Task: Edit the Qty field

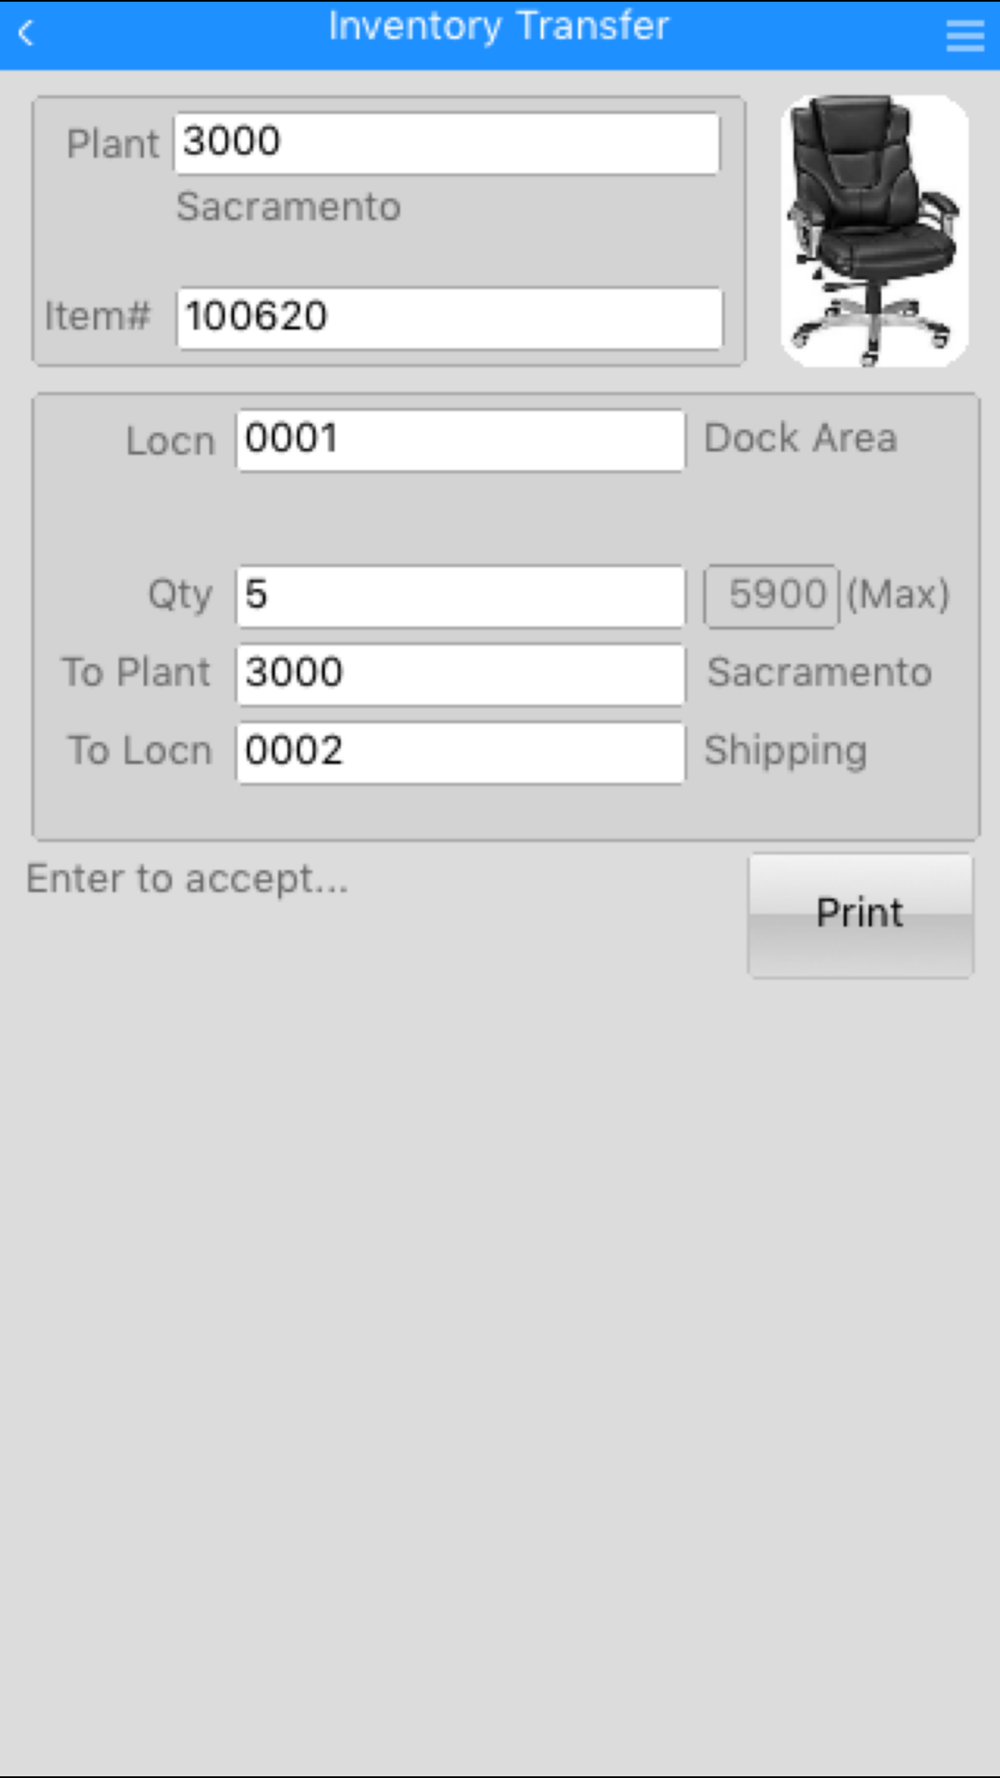Action: point(461,596)
